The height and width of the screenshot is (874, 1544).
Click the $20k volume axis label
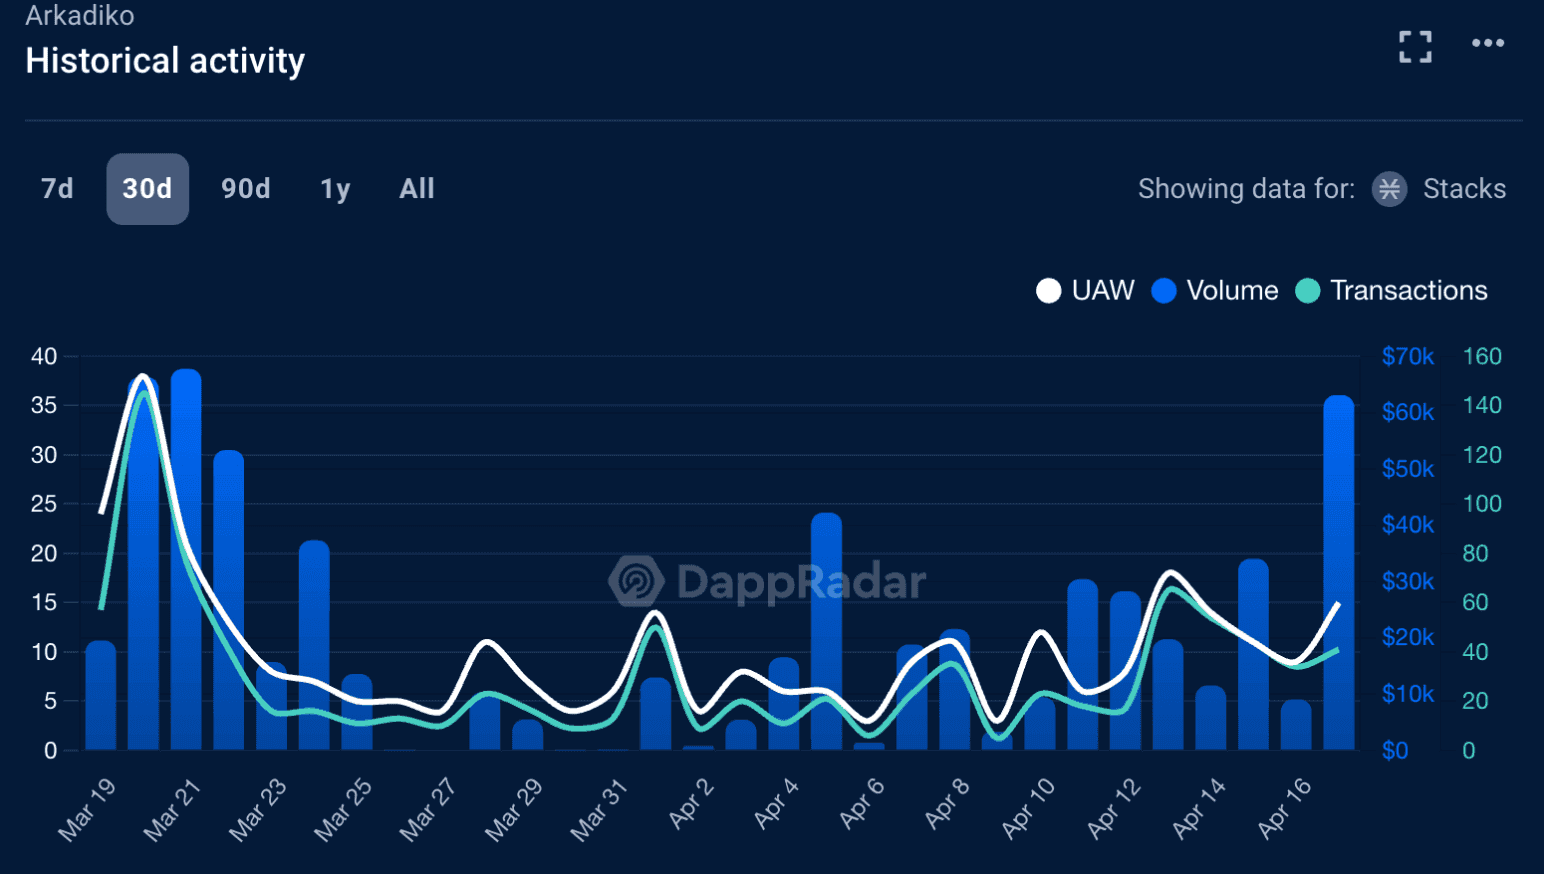1408,637
